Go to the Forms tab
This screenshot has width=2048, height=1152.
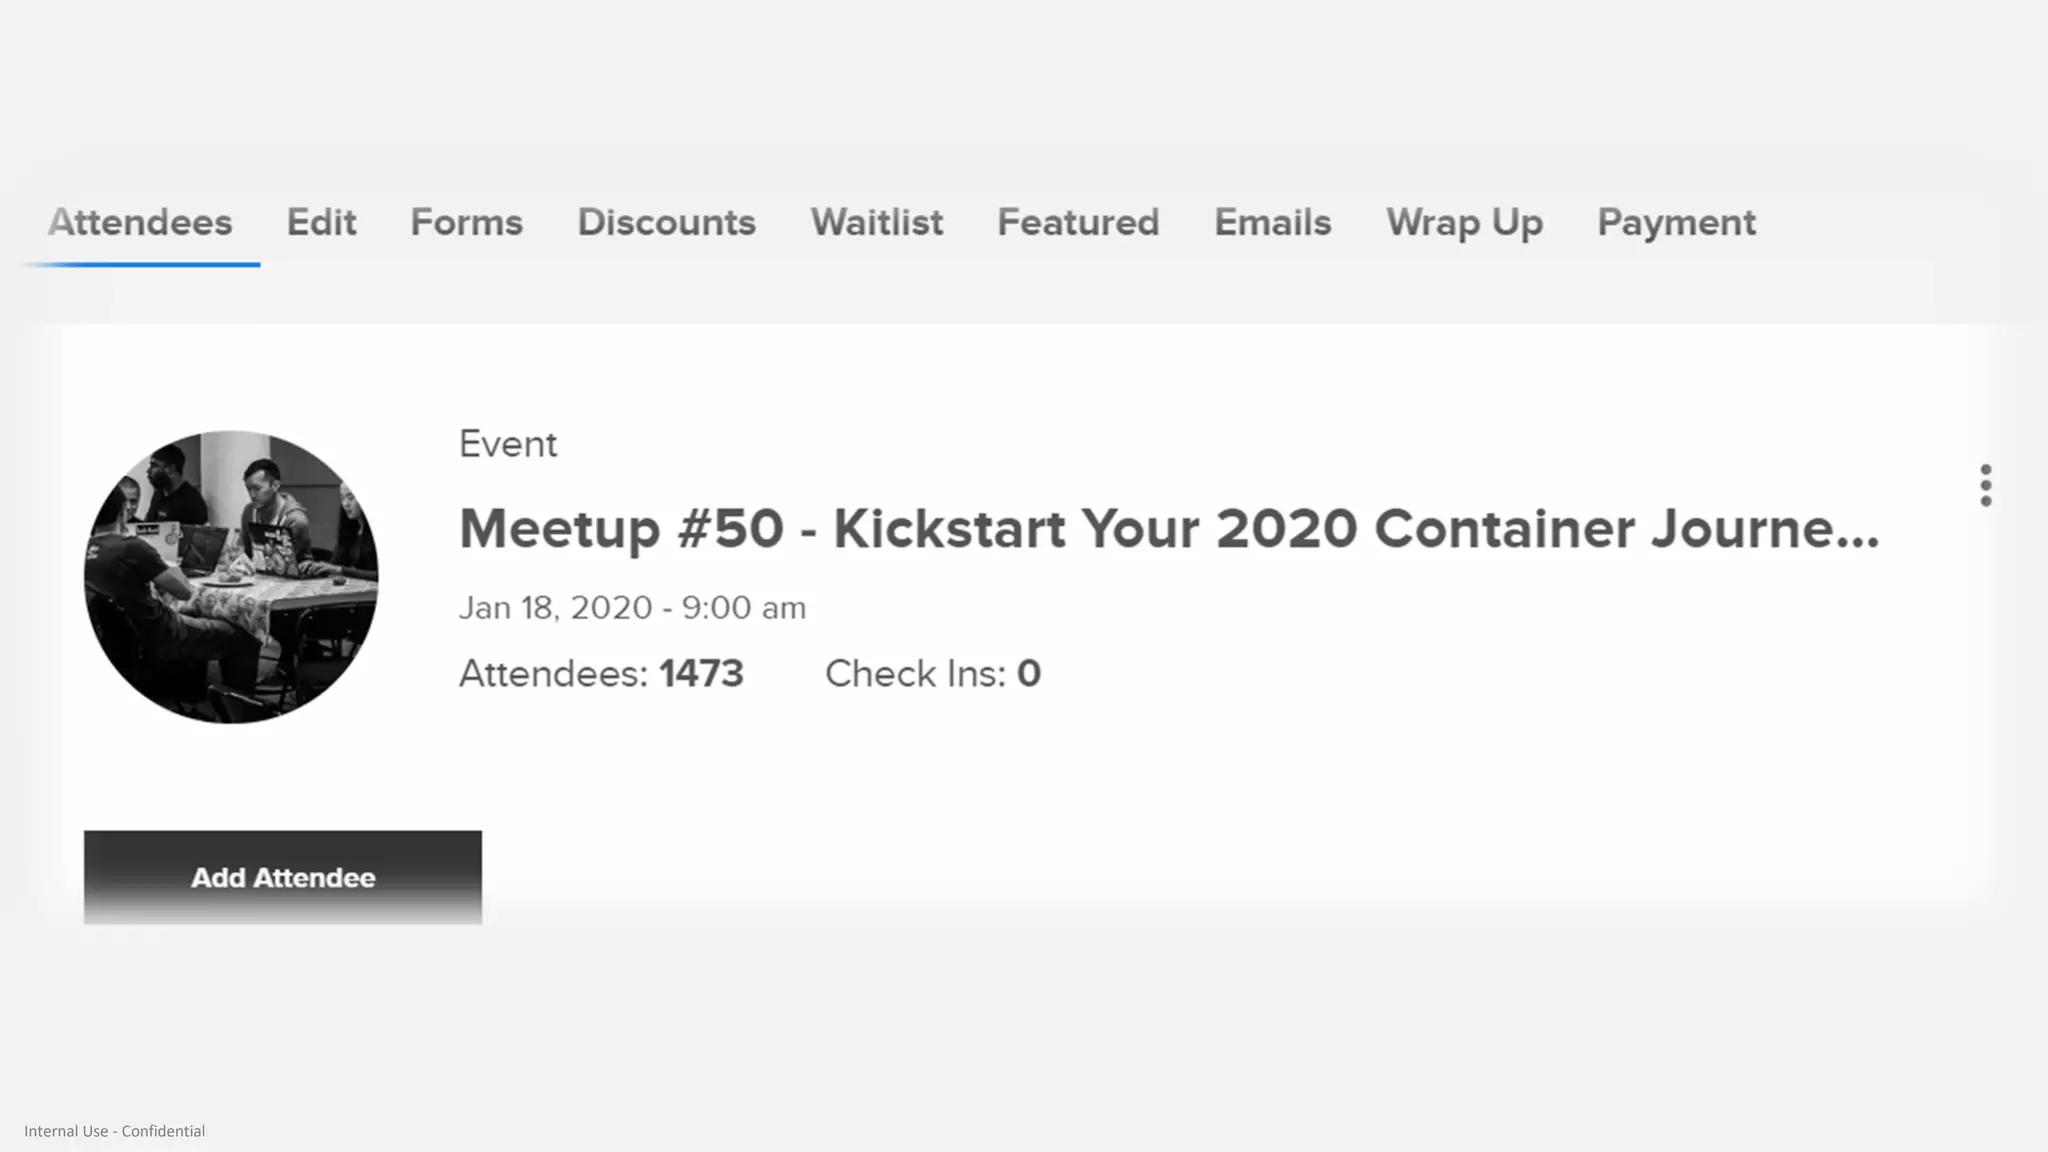coord(466,222)
